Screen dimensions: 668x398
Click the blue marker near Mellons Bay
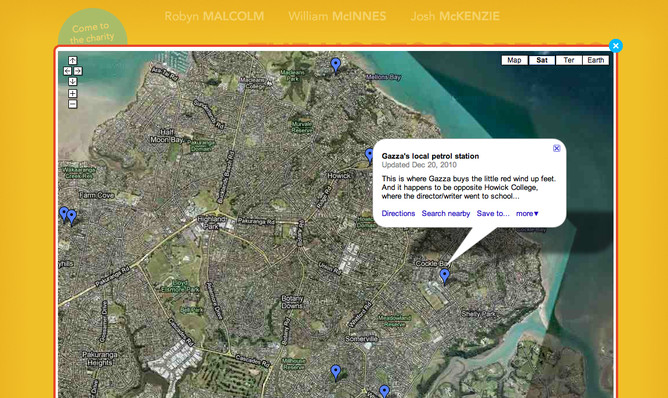336,65
